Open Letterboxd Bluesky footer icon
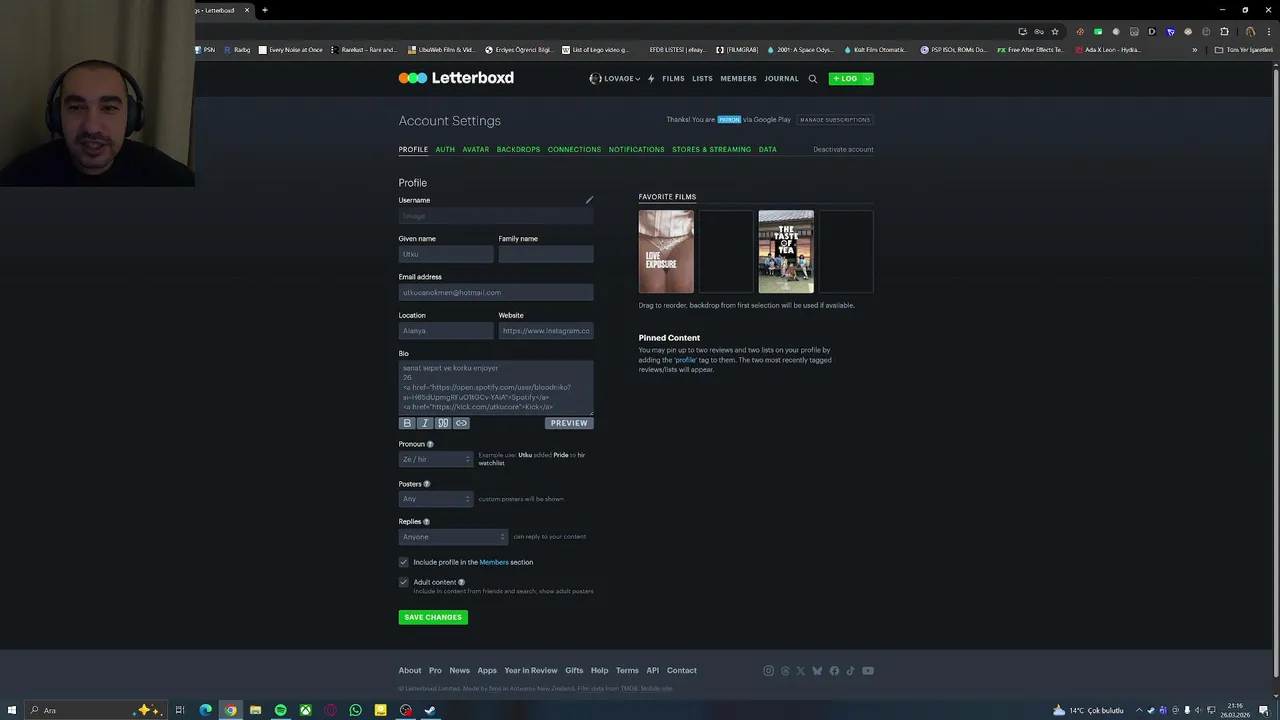The height and width of the screenshot is (720, 1280). pos(817,671)
